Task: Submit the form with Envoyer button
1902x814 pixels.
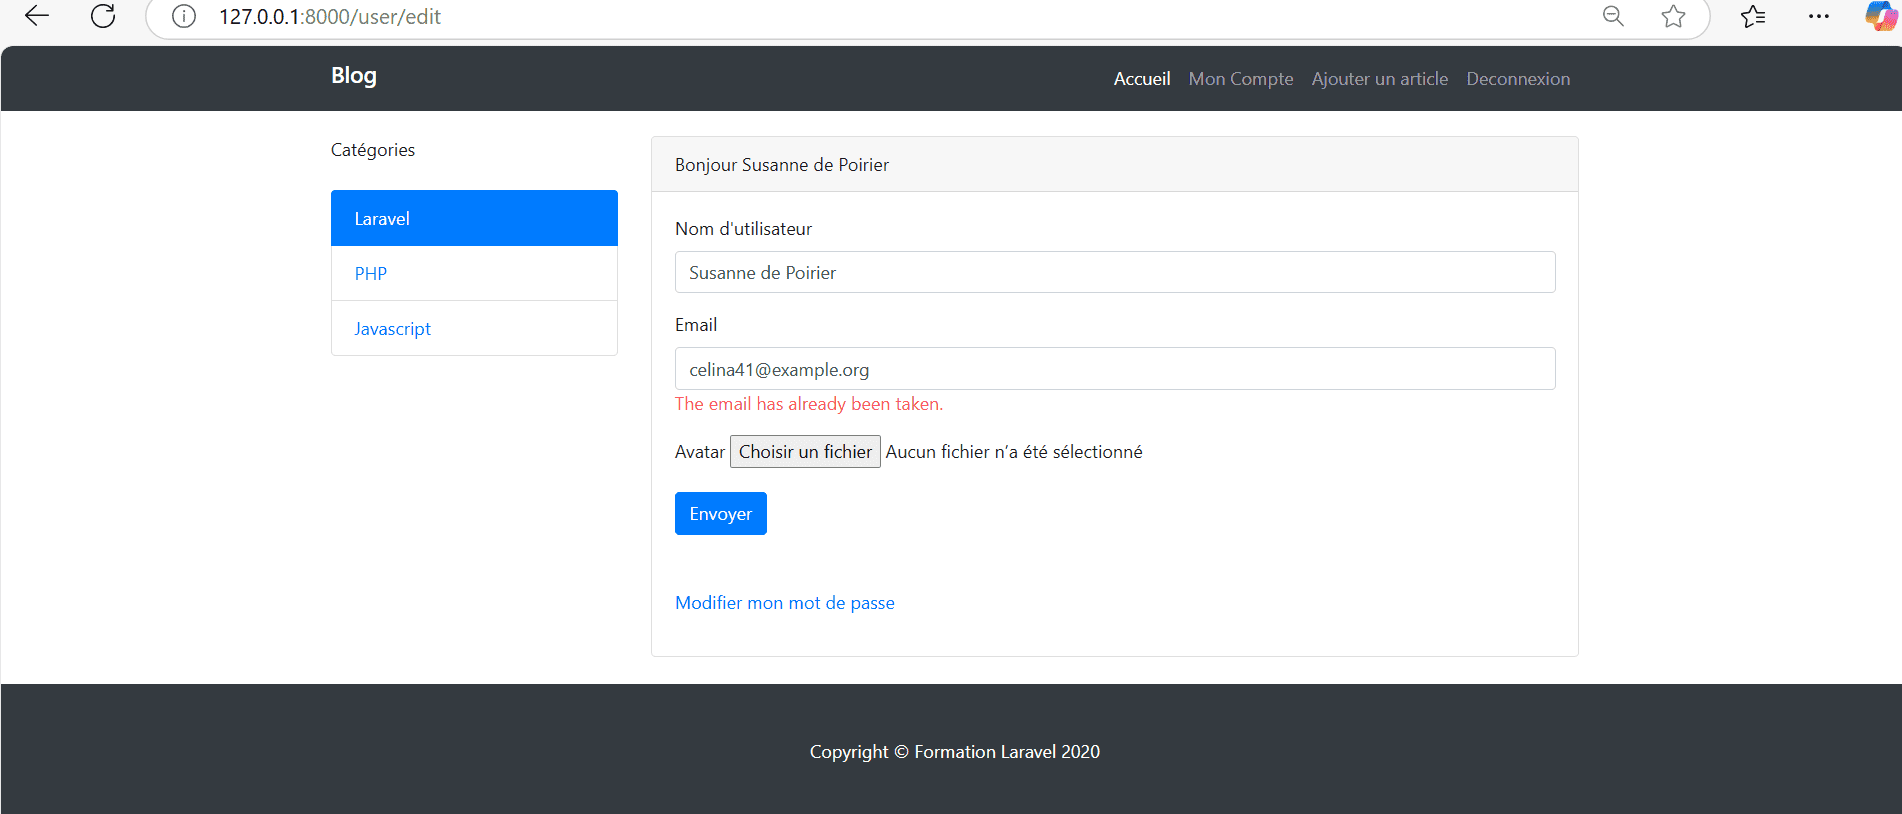Action: [x=720, y=514]
